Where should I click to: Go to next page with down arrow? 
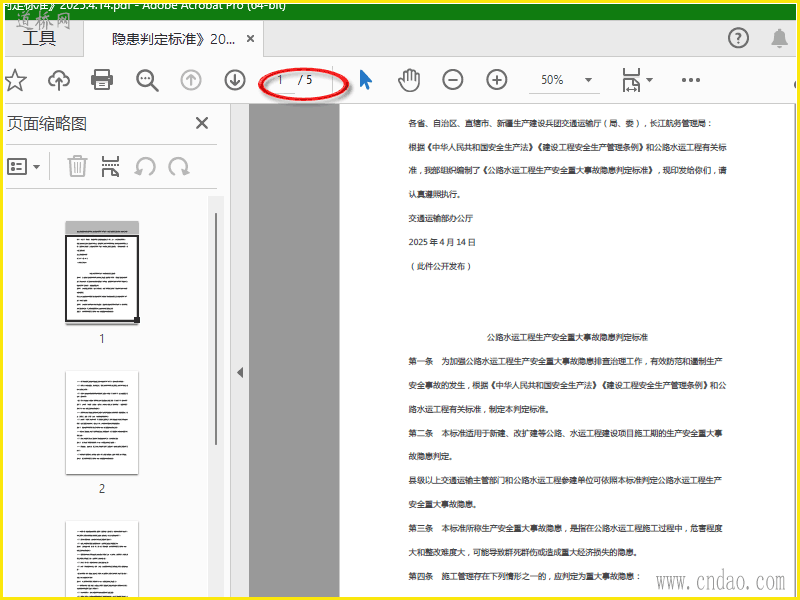tap(235, 80)
